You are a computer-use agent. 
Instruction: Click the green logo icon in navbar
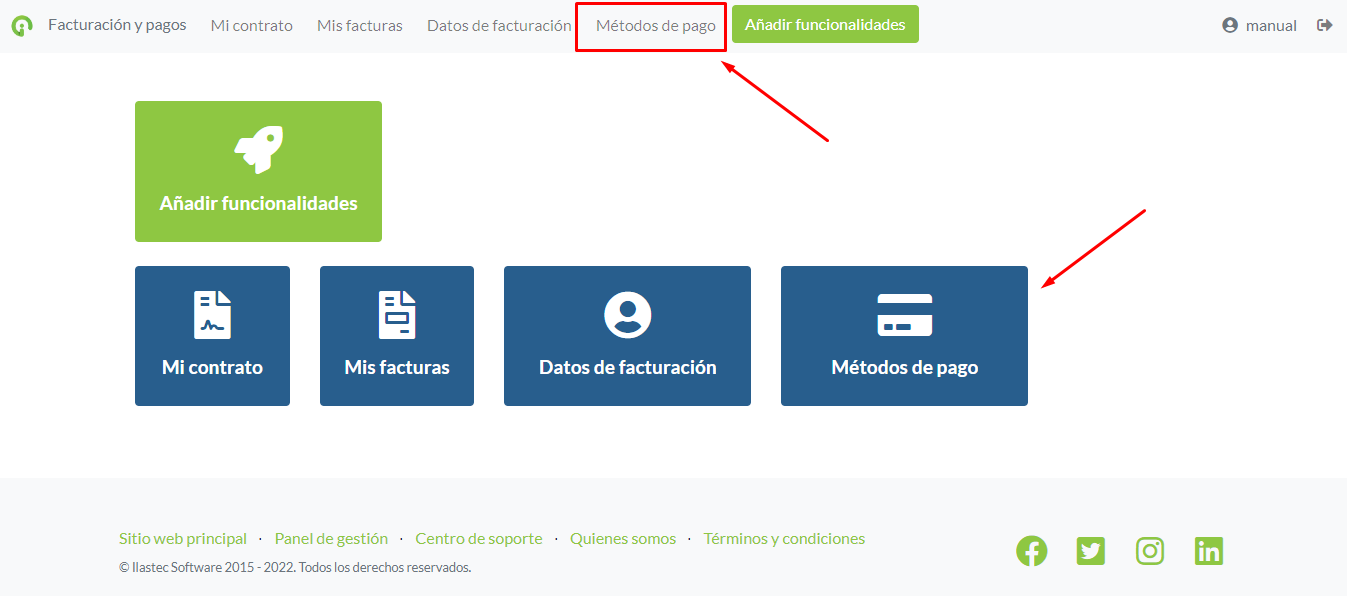22,26
